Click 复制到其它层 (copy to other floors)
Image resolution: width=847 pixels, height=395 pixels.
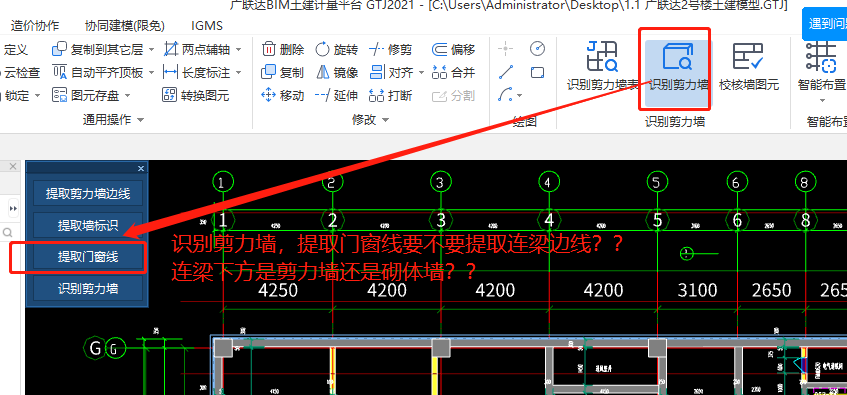click(97, 50)
